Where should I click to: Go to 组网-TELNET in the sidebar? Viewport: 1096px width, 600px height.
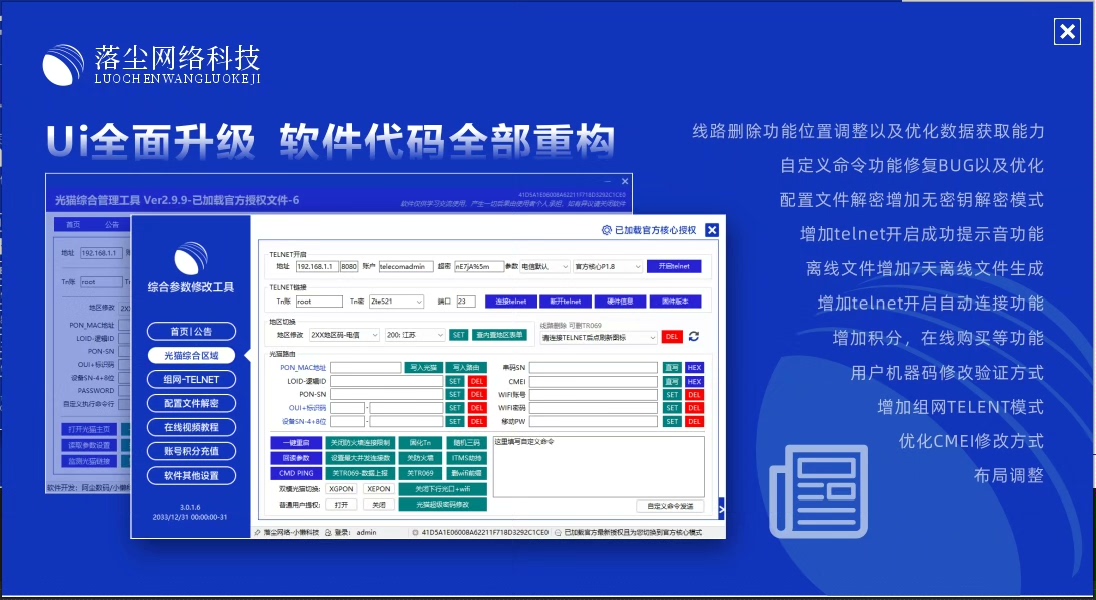click(191, 379)
